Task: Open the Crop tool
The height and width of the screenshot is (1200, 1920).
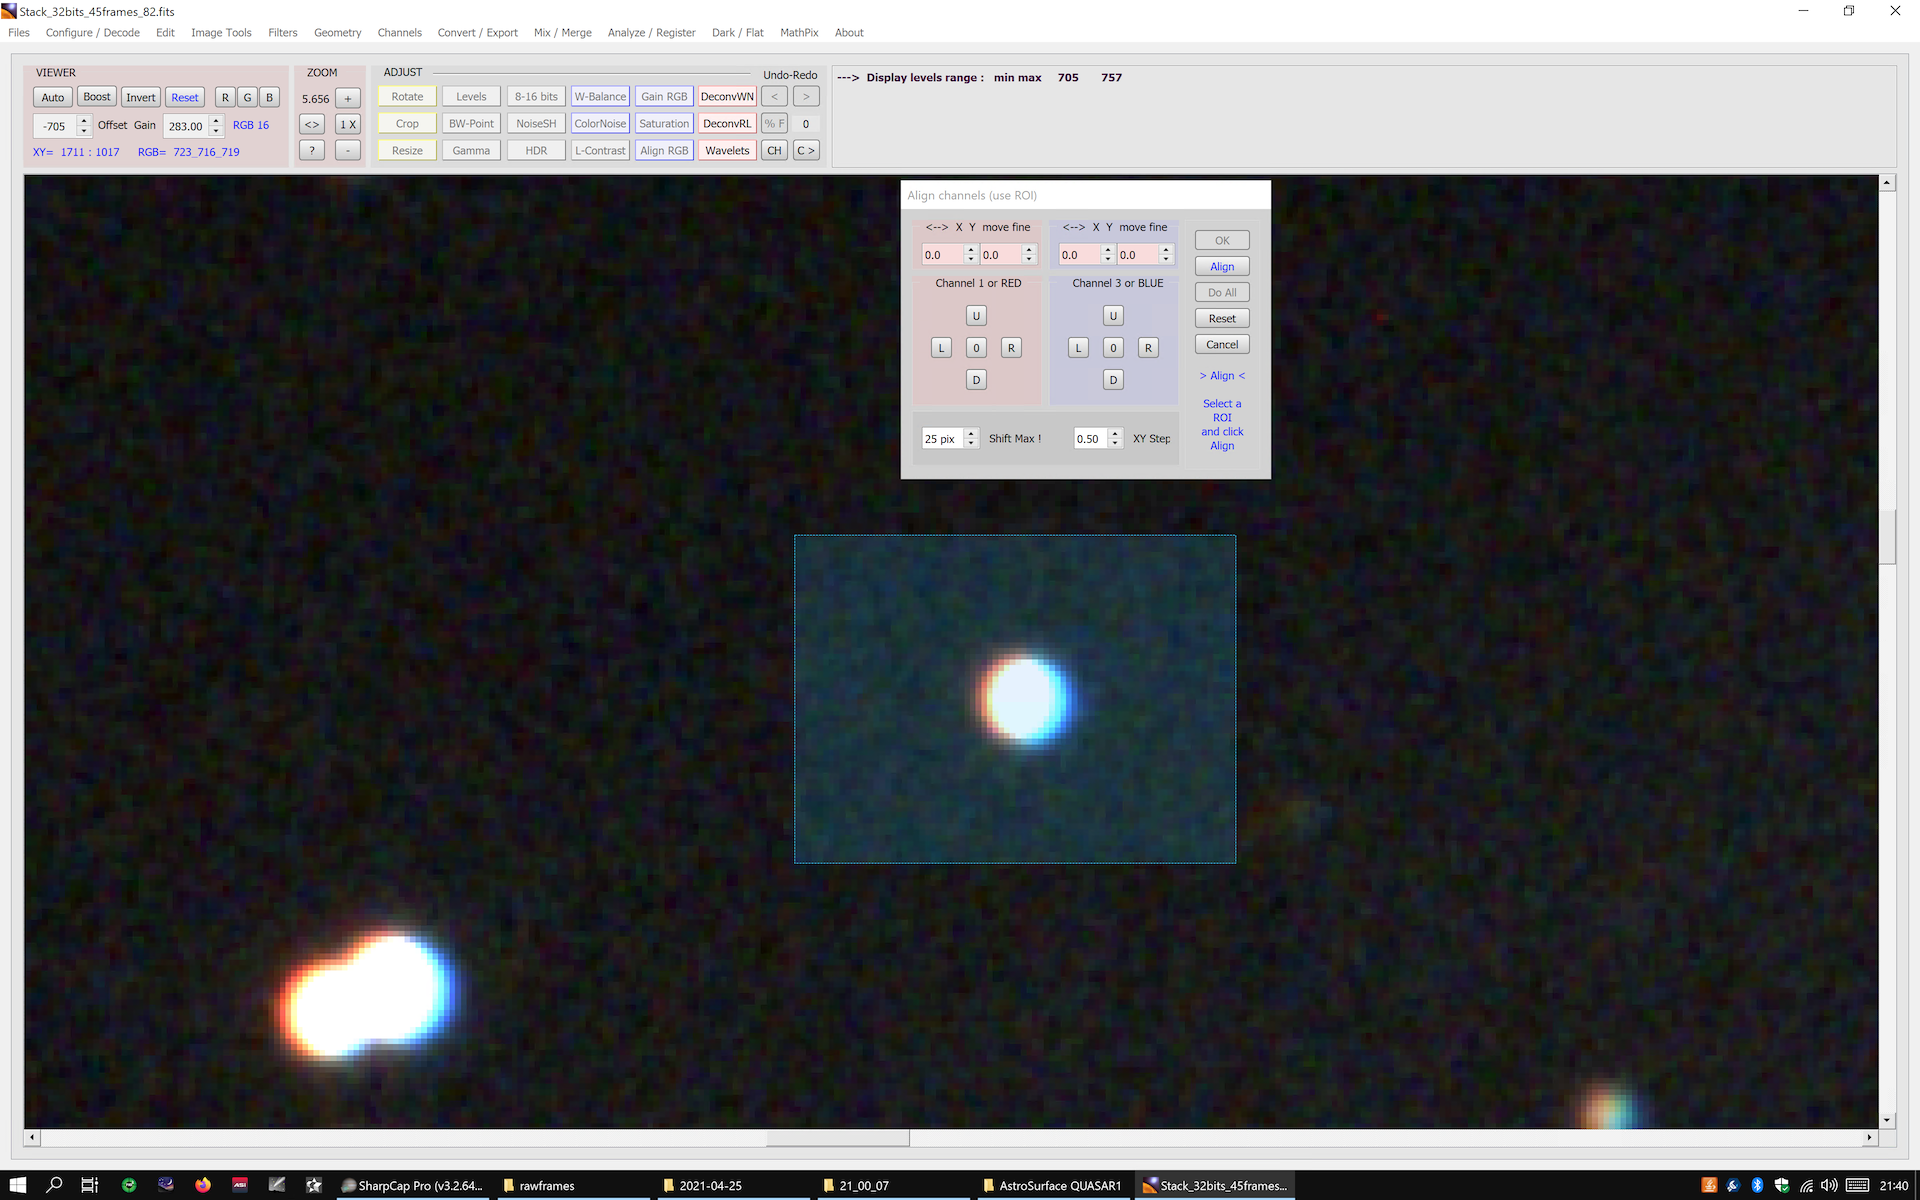Action: tap(407, 124)
